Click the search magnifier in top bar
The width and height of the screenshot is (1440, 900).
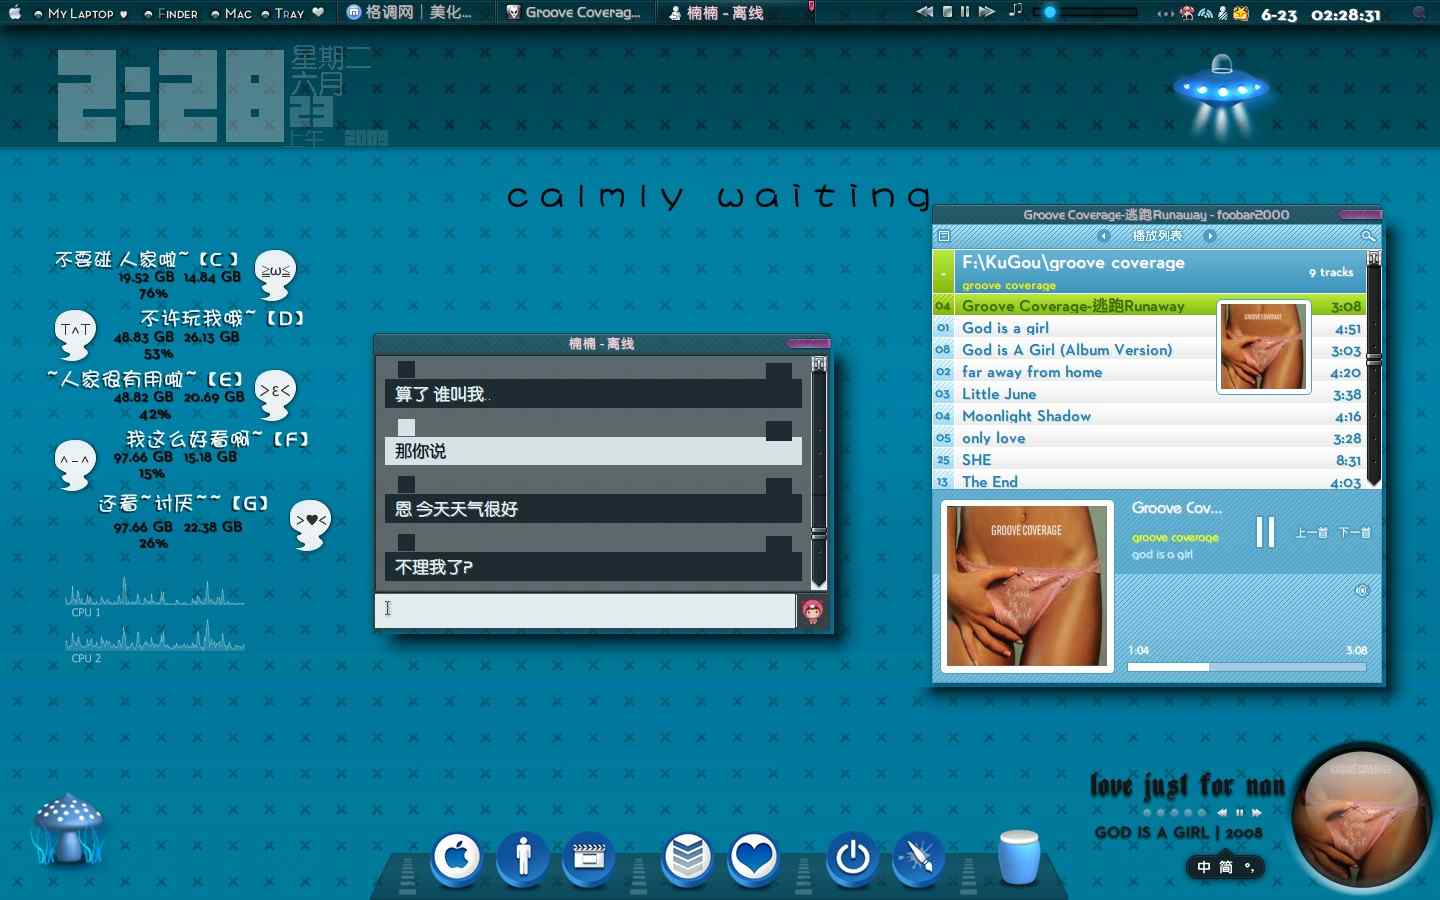tap(1419, 13)
